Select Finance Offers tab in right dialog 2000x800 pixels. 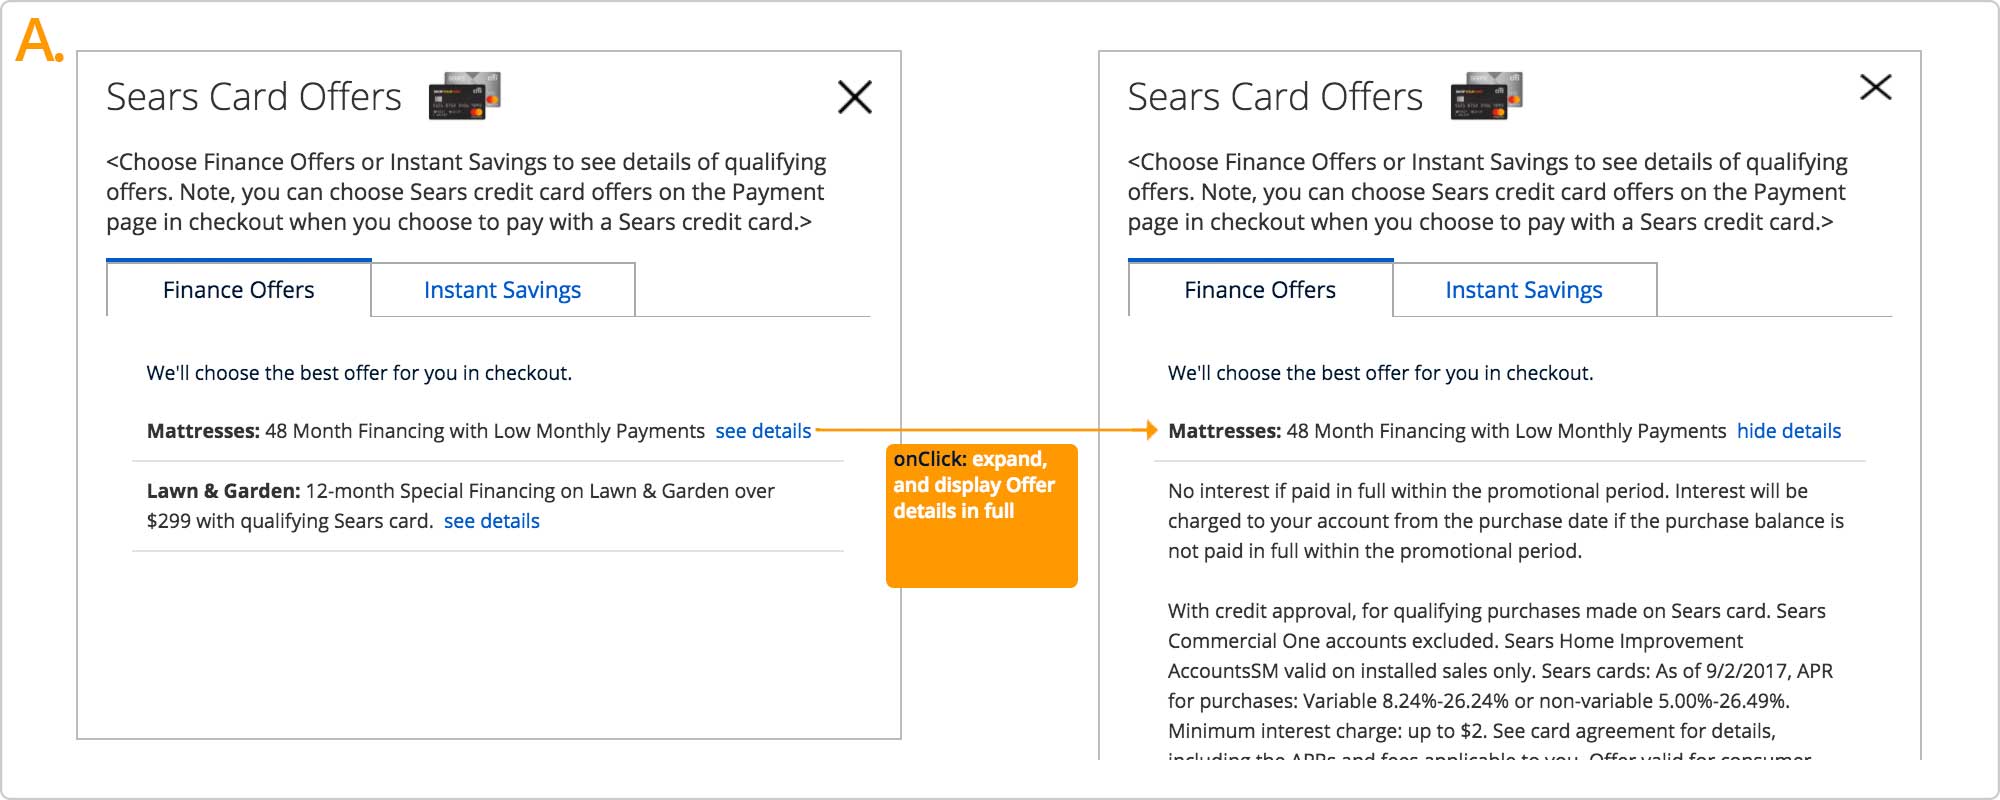click(x=1260, y=289)
